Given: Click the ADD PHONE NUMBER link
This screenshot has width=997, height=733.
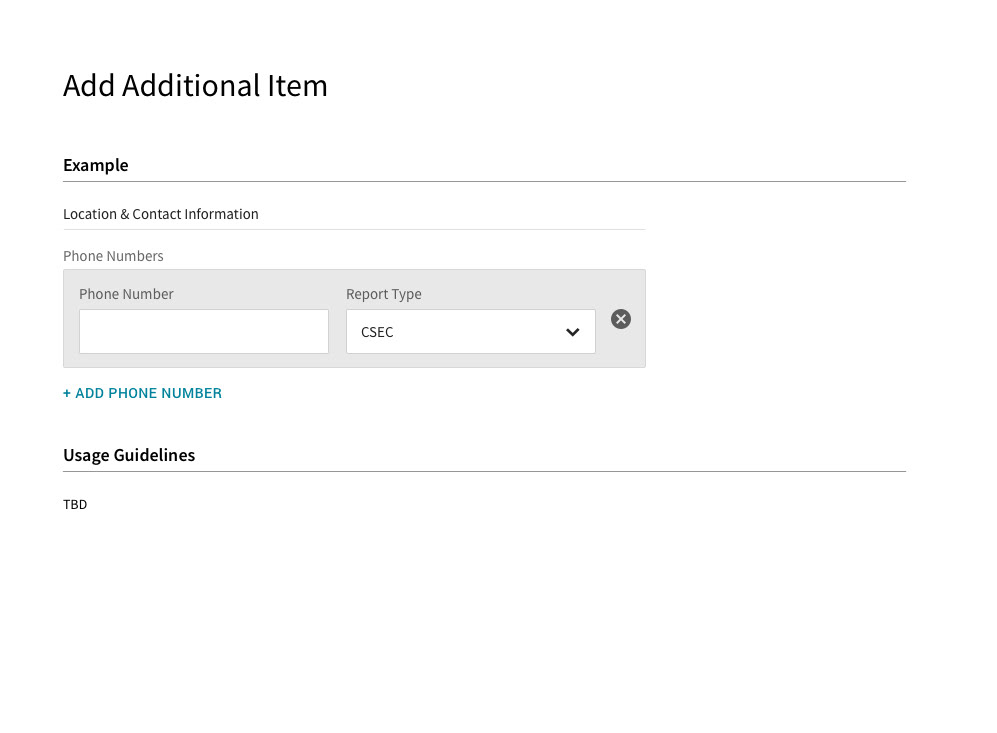Looking at the screenshot, I should click(142, 394).
